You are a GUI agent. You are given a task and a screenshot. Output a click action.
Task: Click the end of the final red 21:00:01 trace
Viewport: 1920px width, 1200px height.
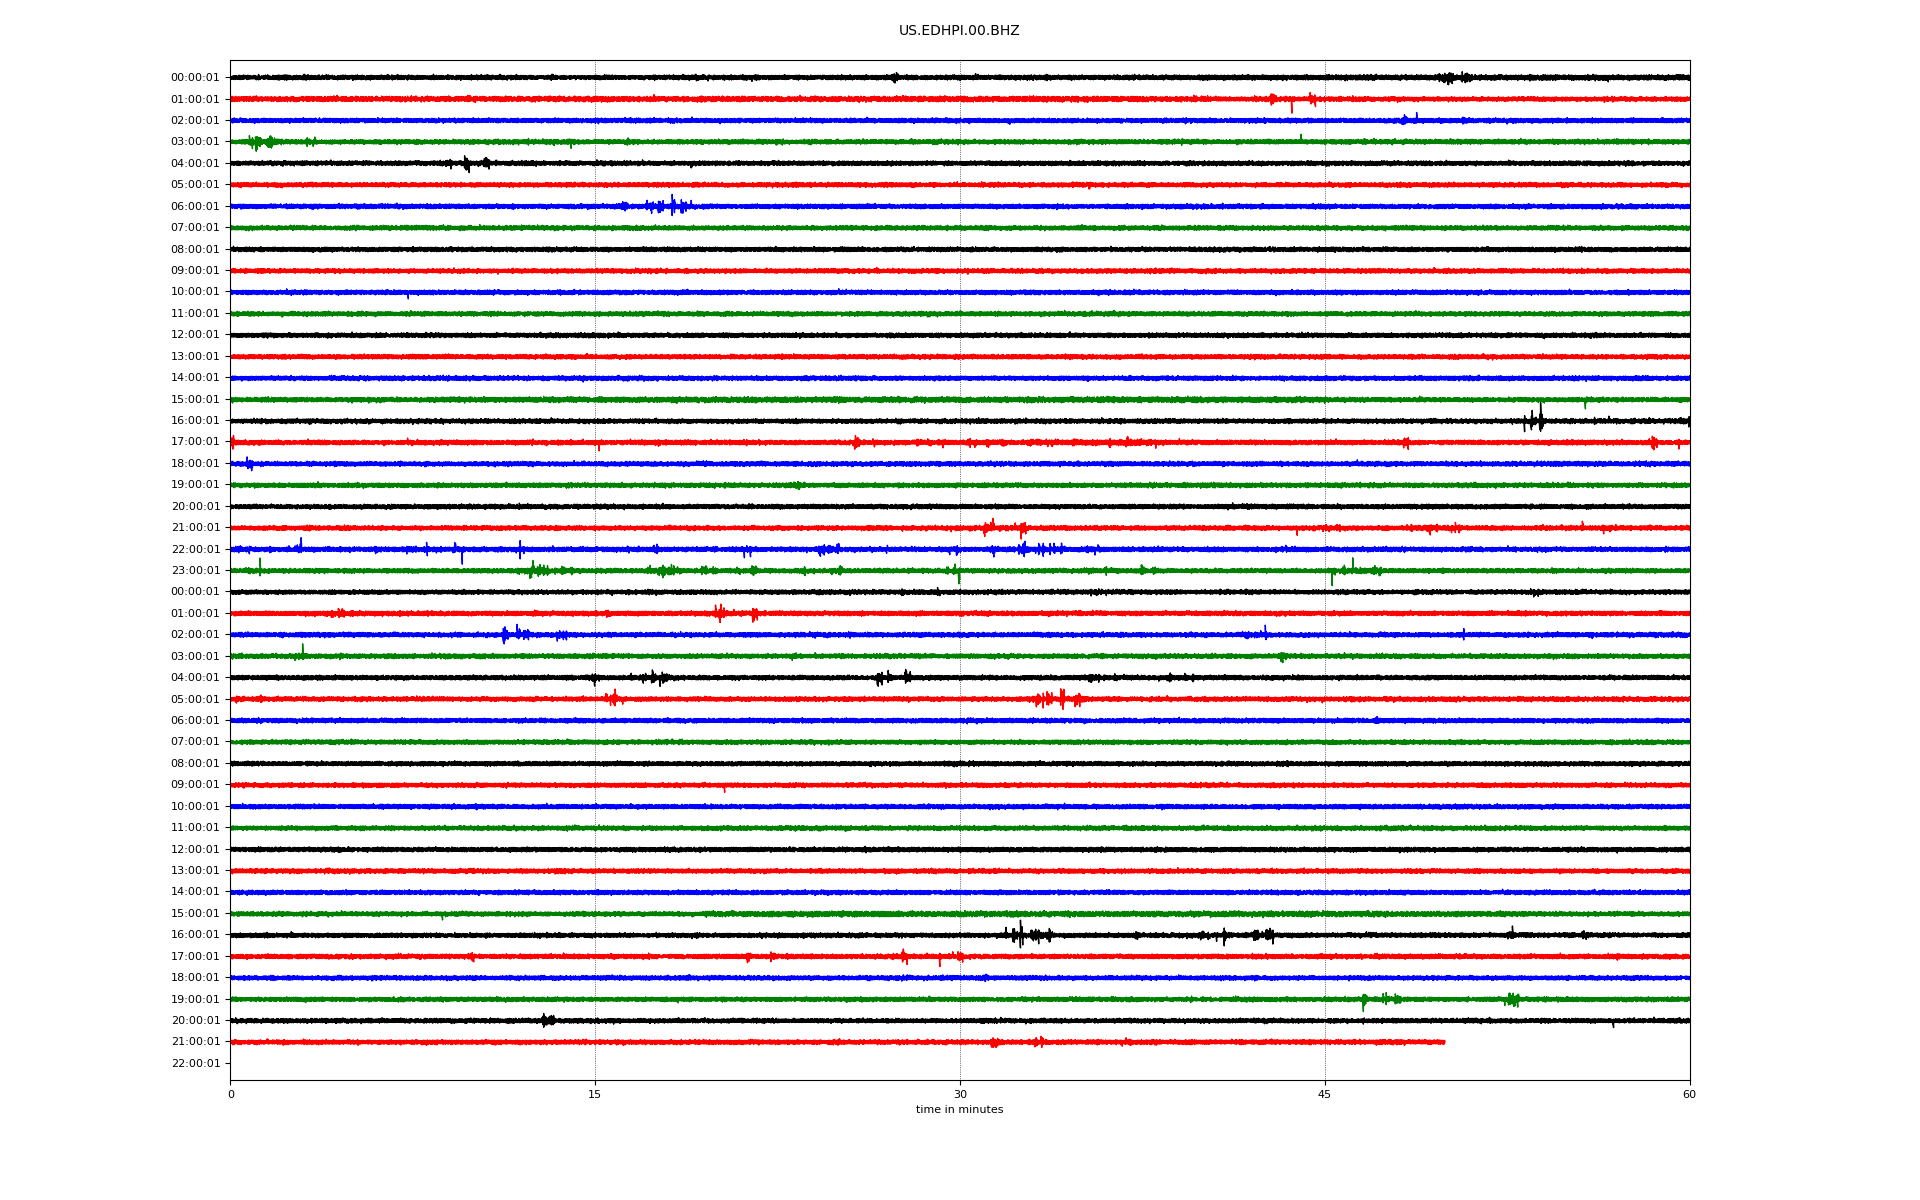1443,1042
